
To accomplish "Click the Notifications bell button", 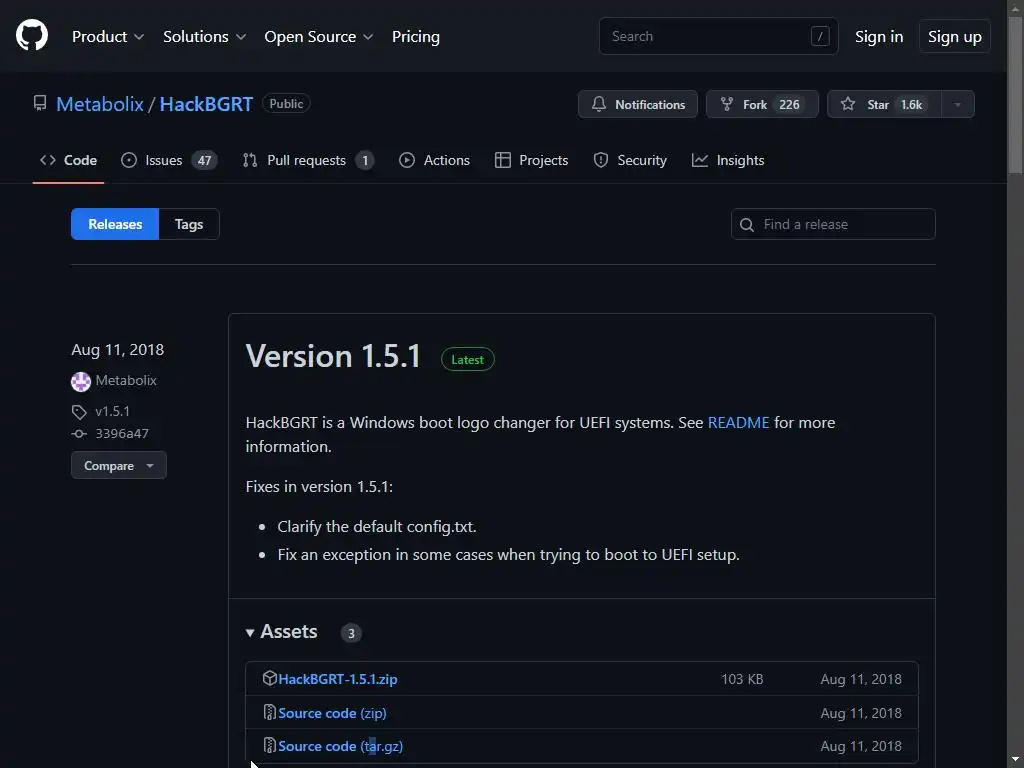I will click(x=637, y=104).
